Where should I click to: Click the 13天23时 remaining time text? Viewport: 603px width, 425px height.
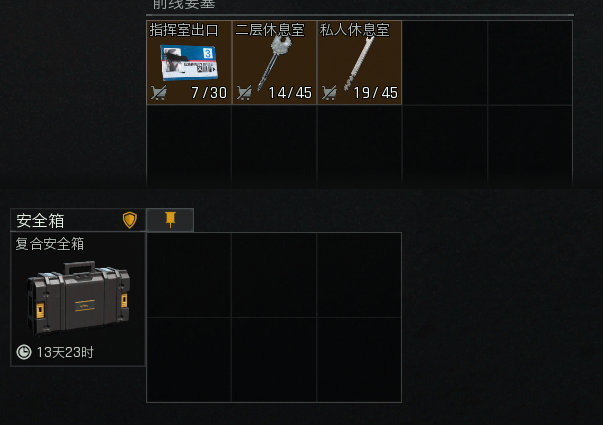(x=65, y=352)
